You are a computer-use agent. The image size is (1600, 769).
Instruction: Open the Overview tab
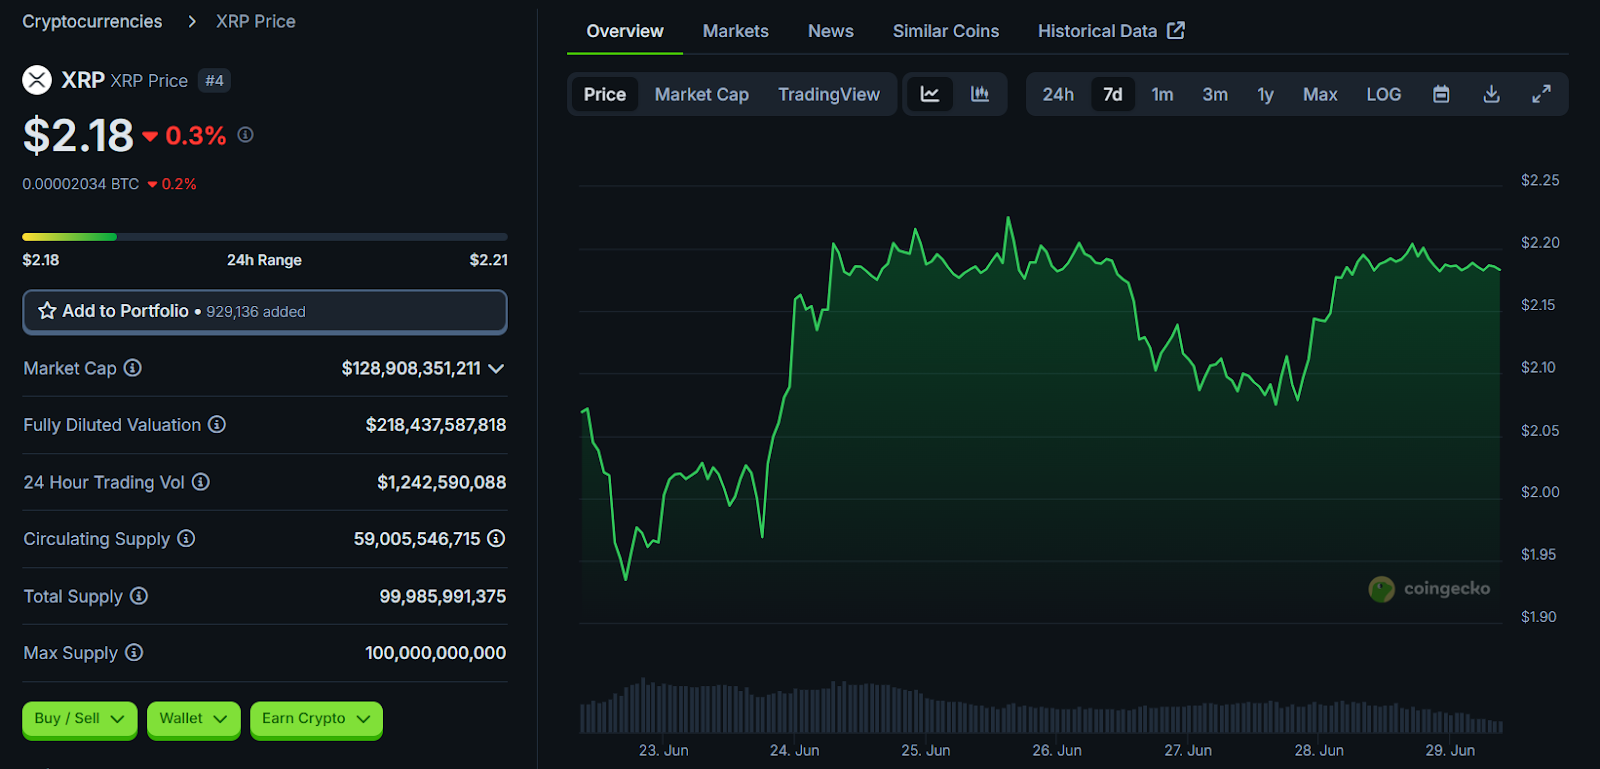625,31
